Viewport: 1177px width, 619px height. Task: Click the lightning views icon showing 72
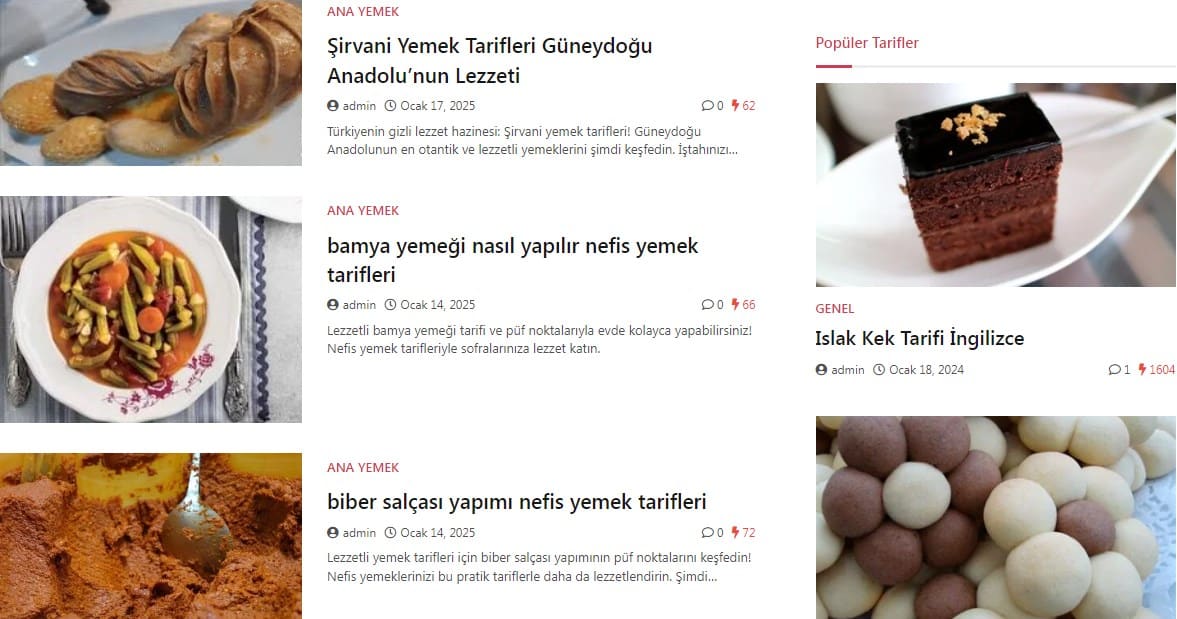pos(736,533)
